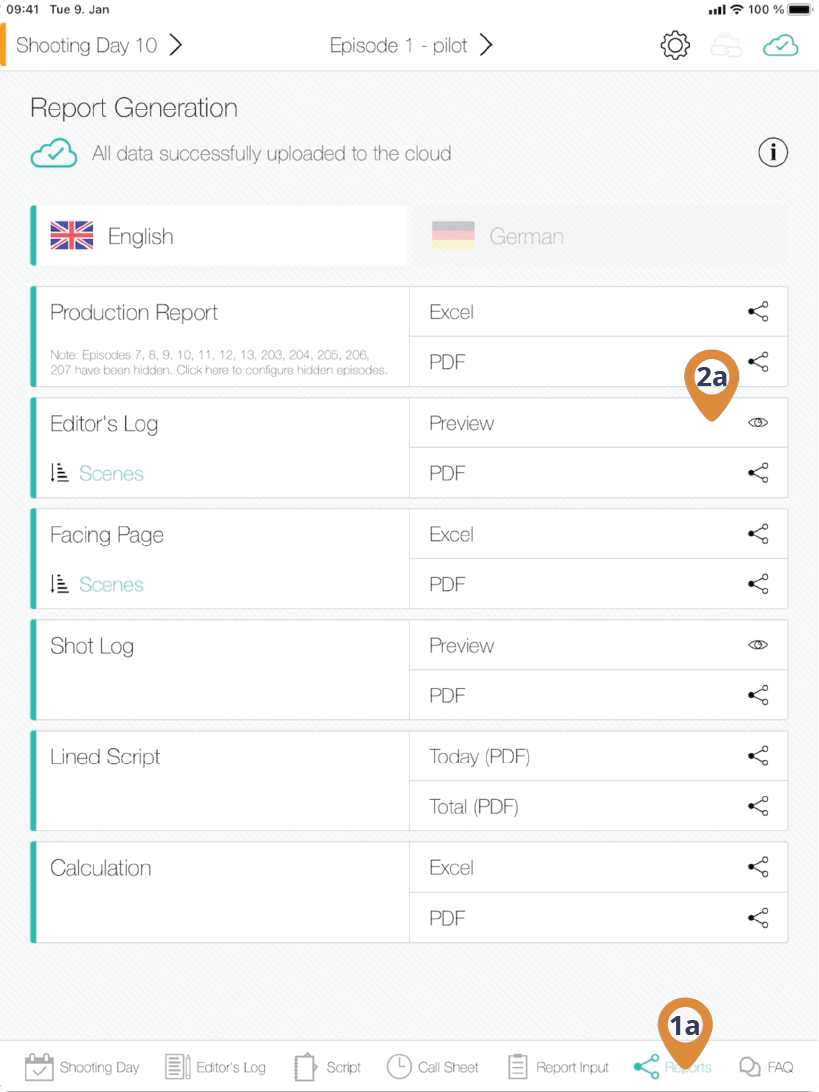Share Facing Page PDF

point(758,584)
